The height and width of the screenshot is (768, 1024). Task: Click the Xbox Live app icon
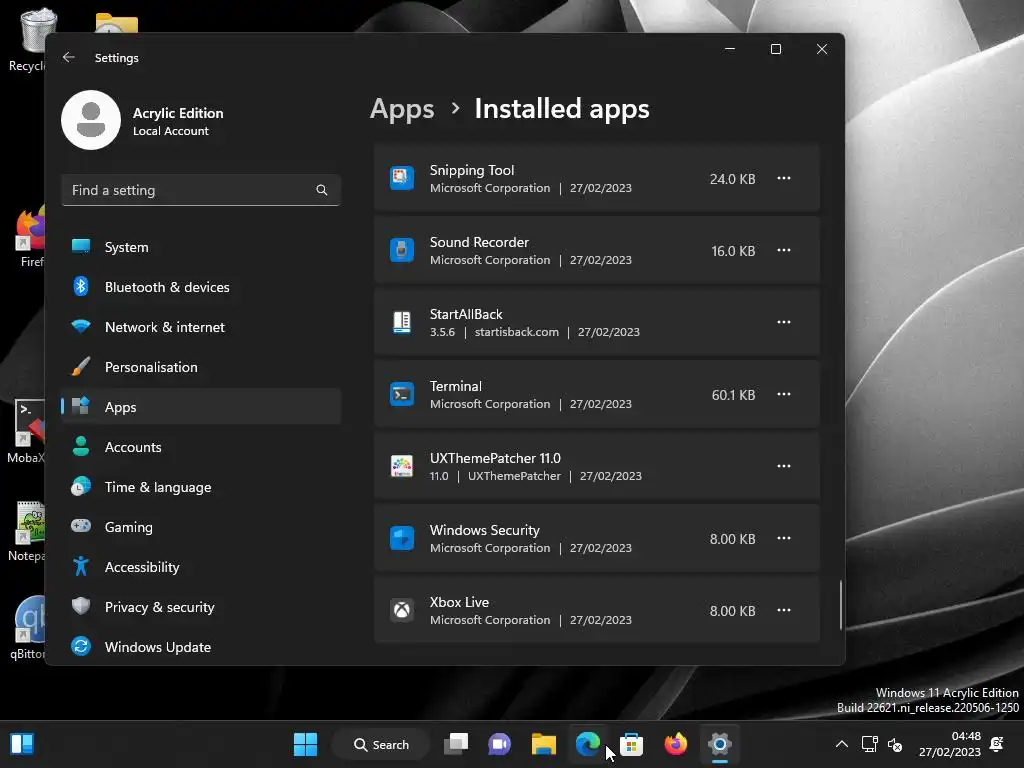click(x=402, y=610)
